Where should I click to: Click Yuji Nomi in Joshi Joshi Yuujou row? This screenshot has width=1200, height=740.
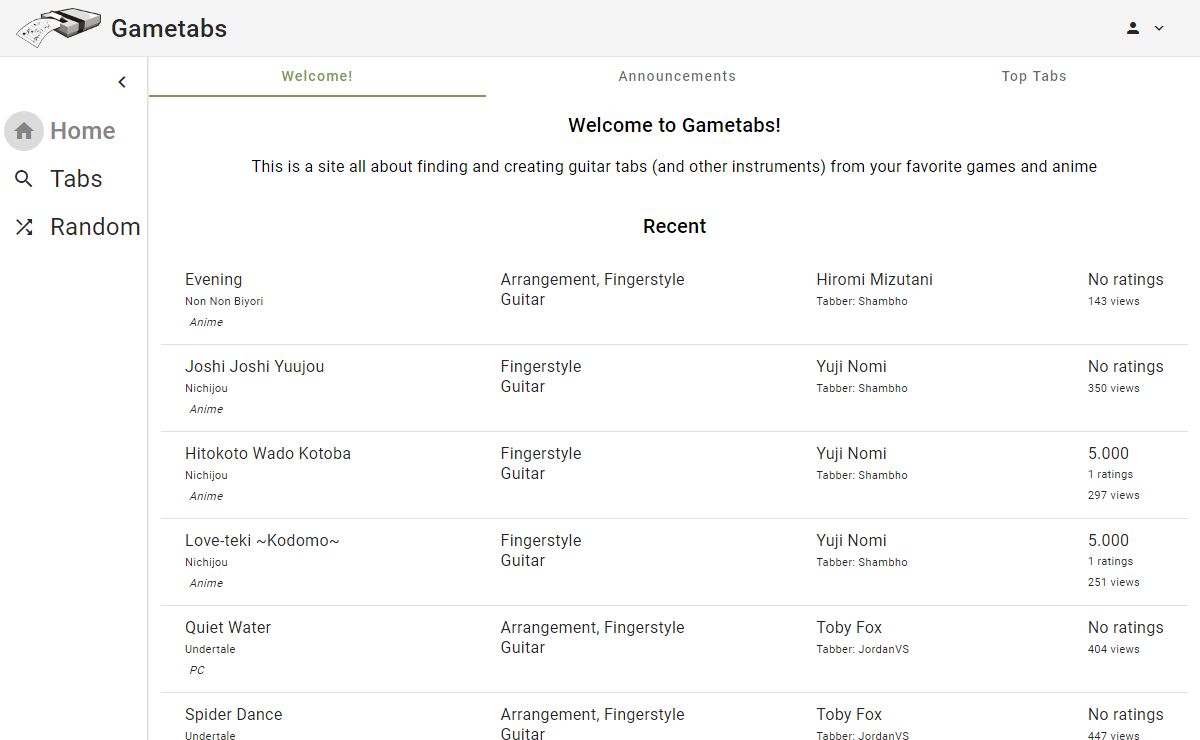pos(851,366)
